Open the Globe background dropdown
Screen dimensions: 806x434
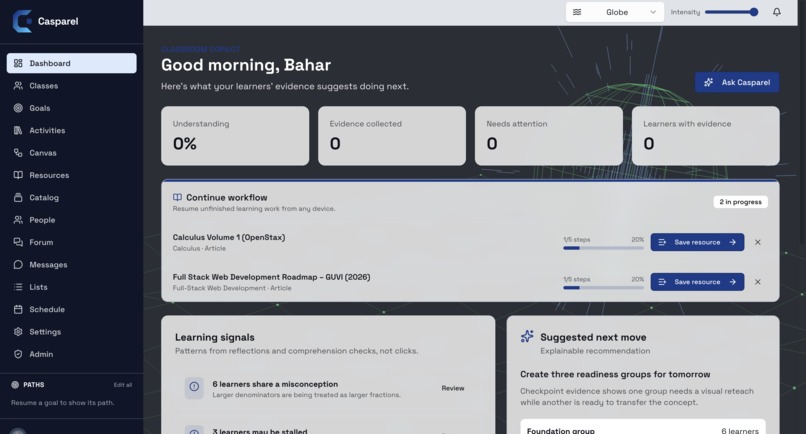pyautogui.click(x=615, y=12)
